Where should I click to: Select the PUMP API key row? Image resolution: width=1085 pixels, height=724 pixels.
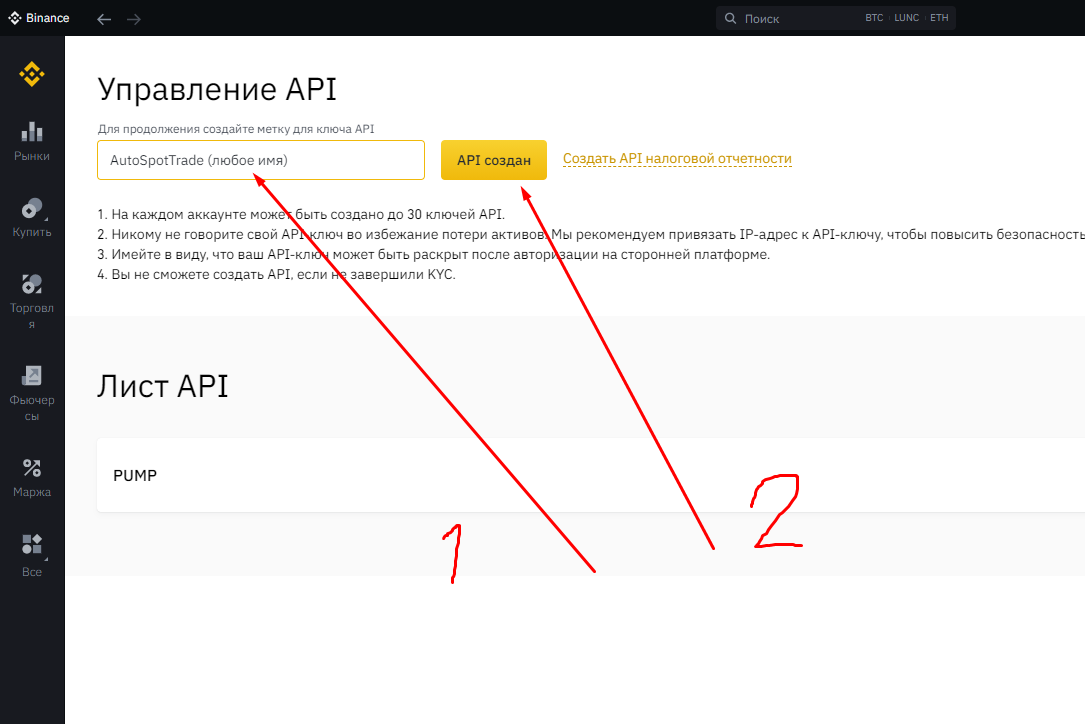click(591, 476)
